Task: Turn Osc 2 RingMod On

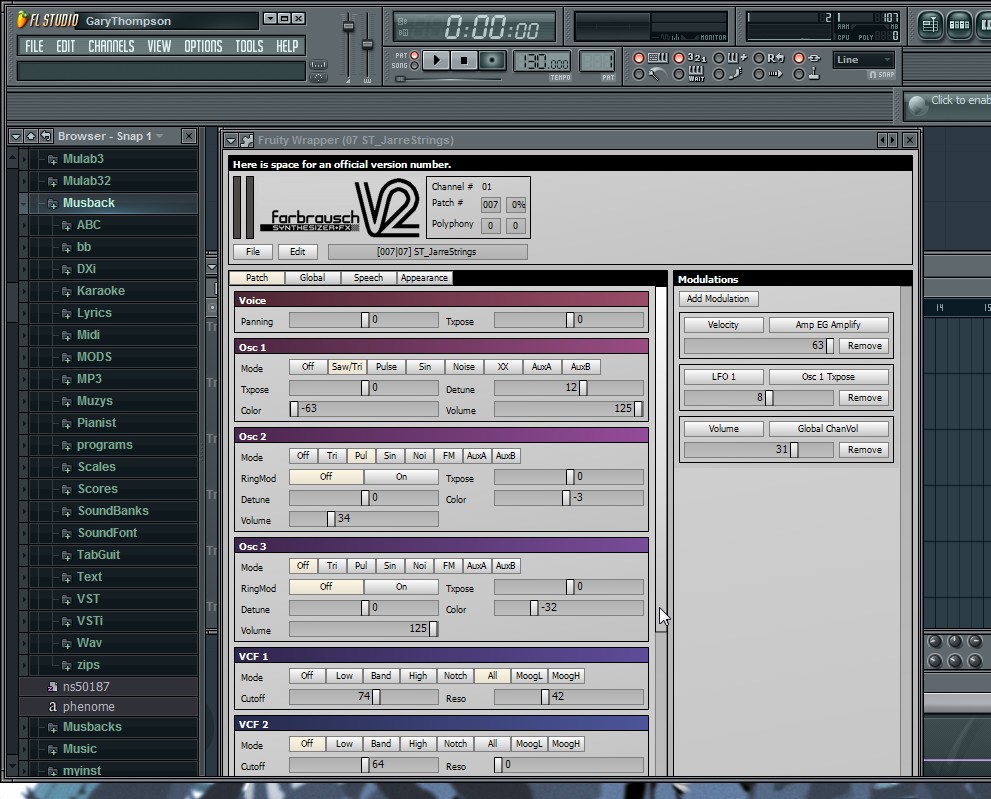Action: click(401, 477)
